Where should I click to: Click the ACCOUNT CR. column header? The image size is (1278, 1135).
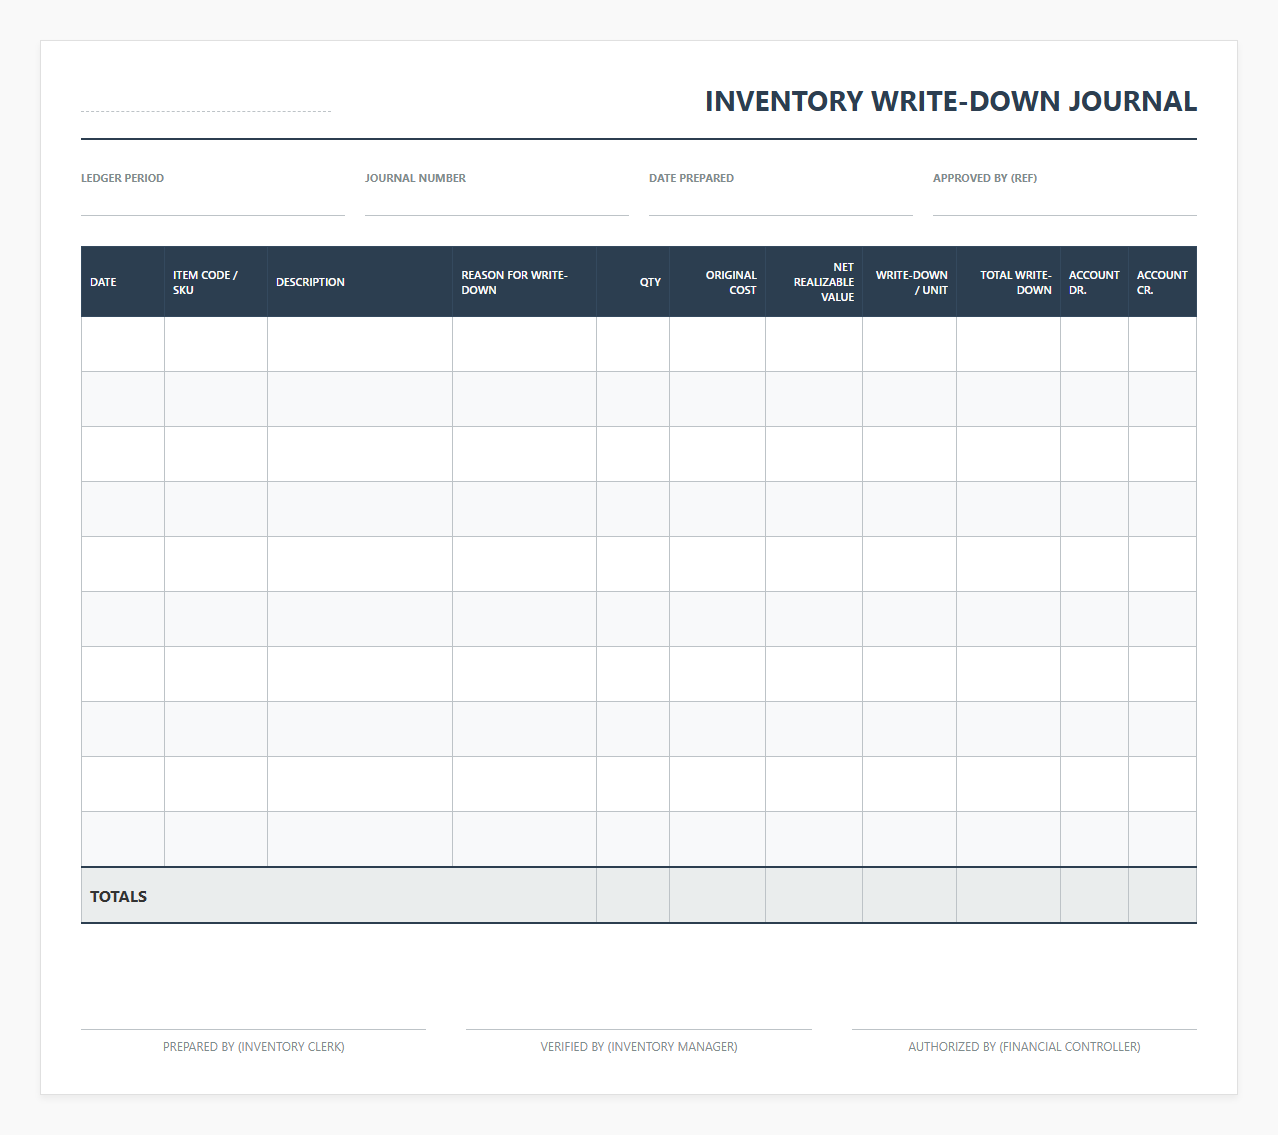point(1163,282)
